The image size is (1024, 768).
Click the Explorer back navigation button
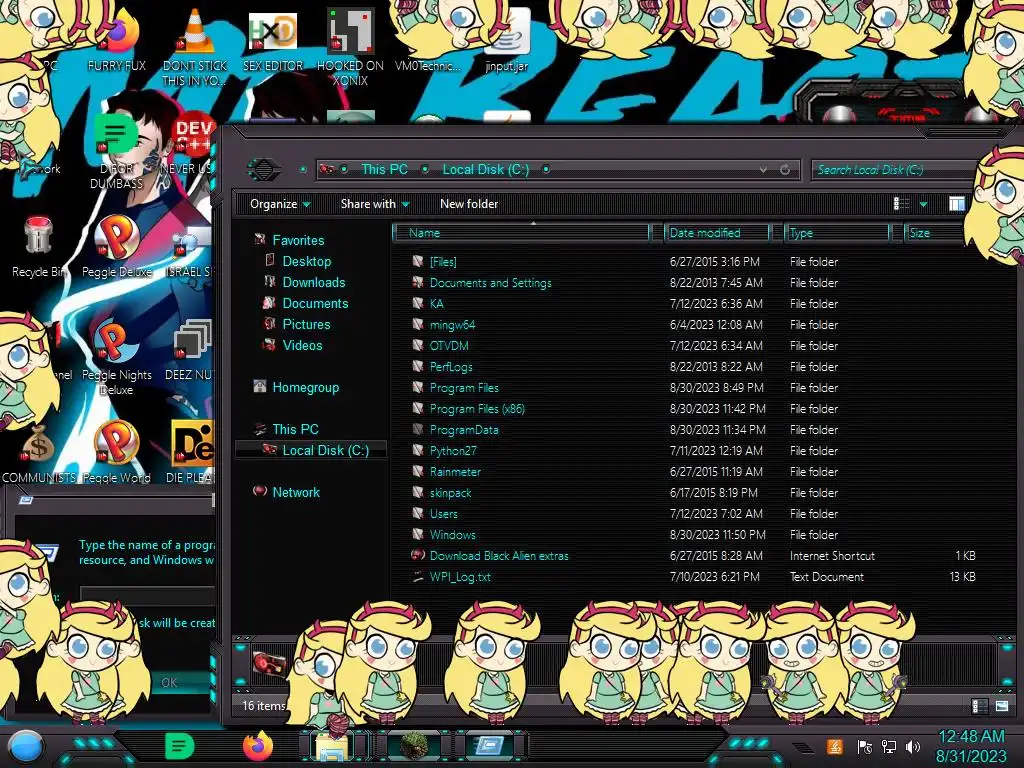pos(264,170)
